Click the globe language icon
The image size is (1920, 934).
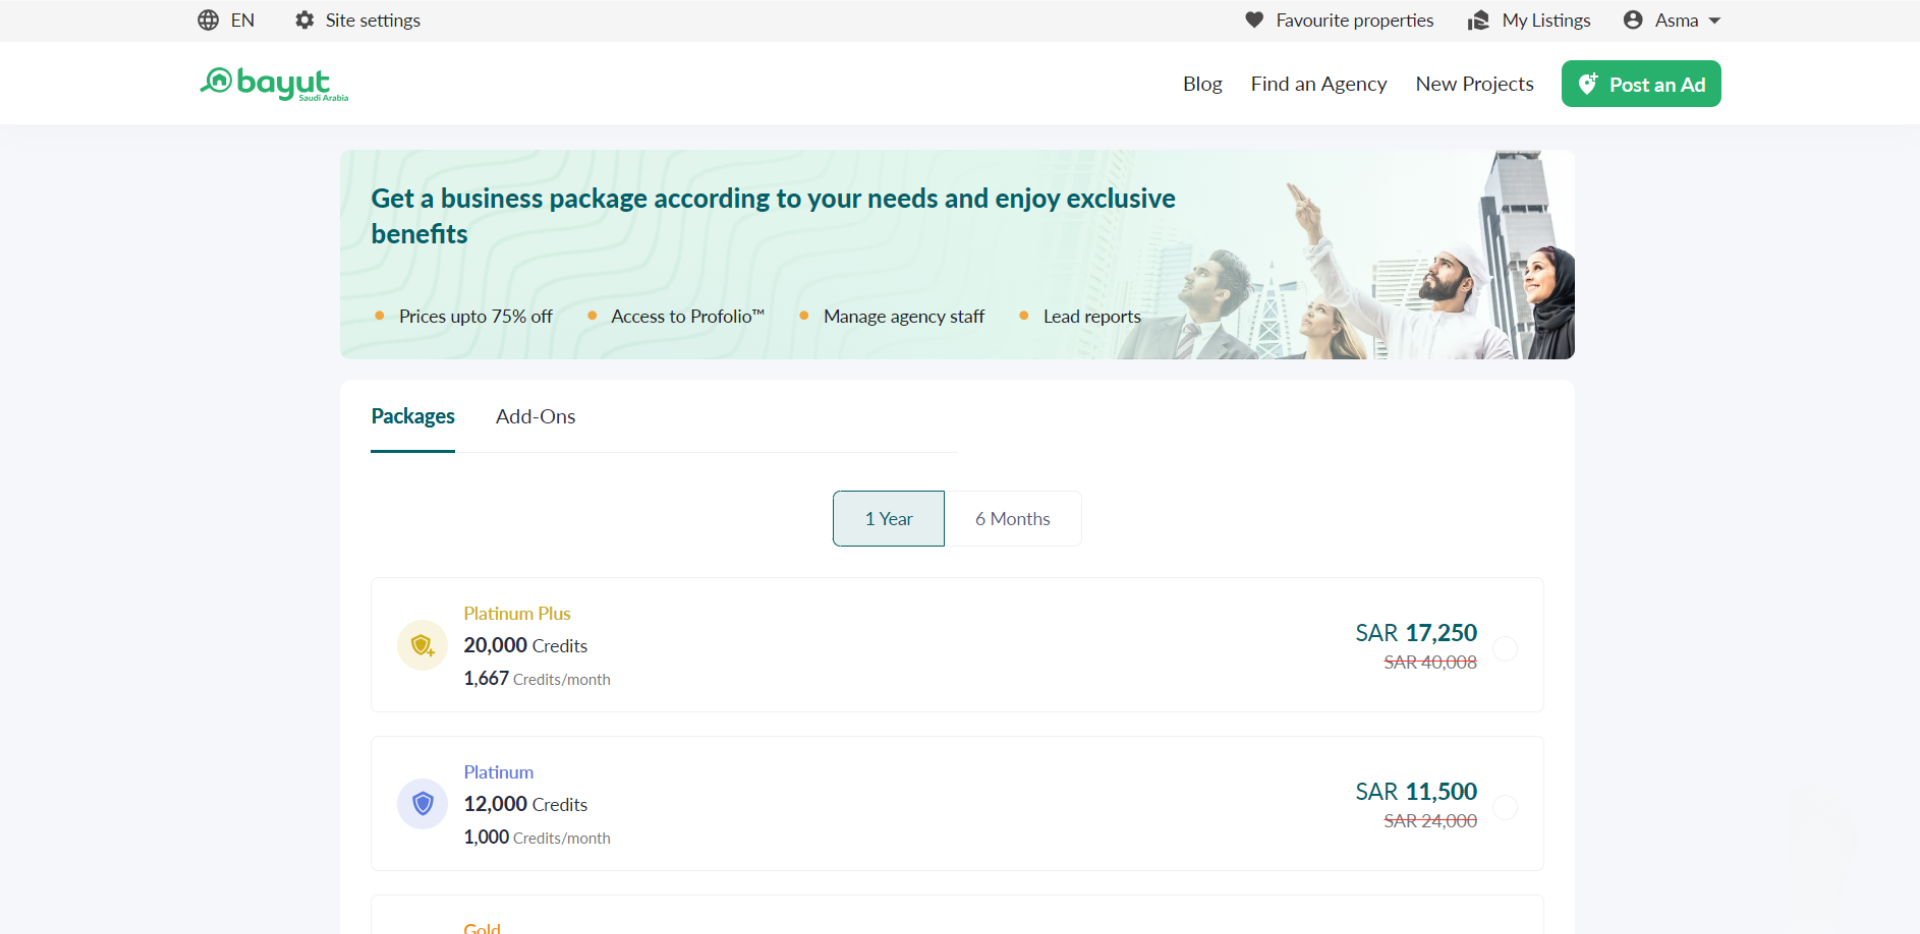[208, 20]
